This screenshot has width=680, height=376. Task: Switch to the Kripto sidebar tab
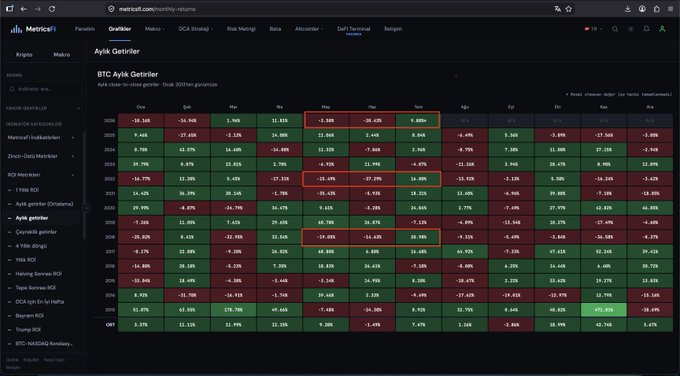pos(24,55)
